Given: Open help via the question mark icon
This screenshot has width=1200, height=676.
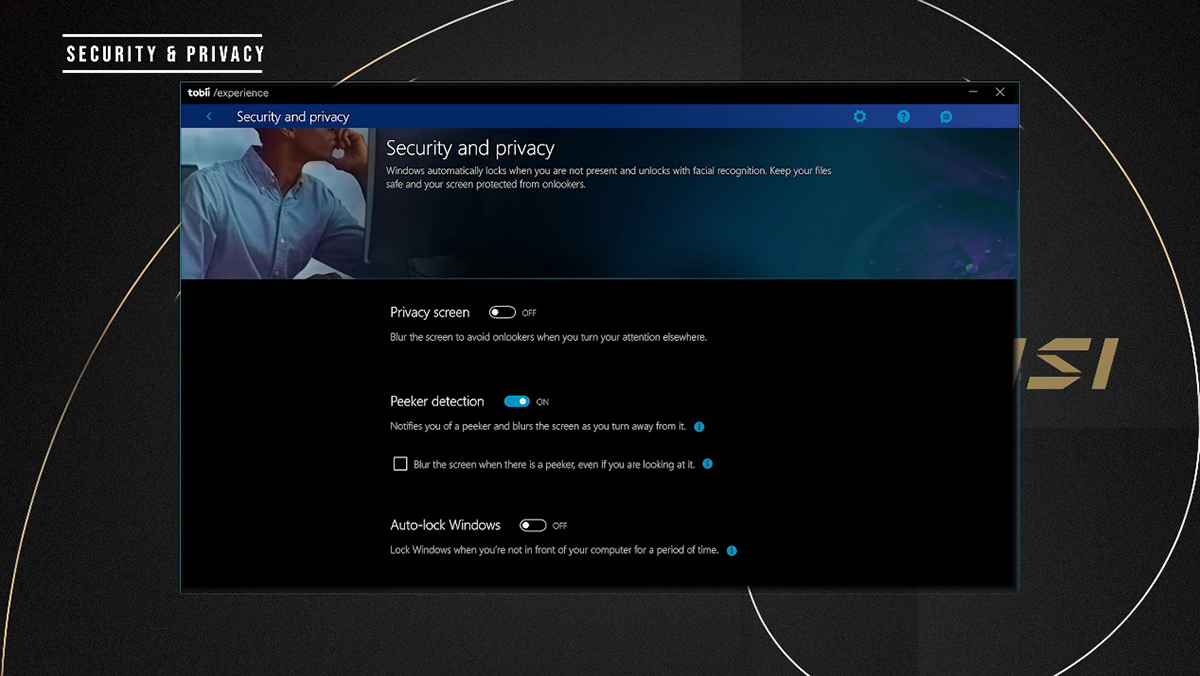Looking at the screenshot, I should click(903, 117).
